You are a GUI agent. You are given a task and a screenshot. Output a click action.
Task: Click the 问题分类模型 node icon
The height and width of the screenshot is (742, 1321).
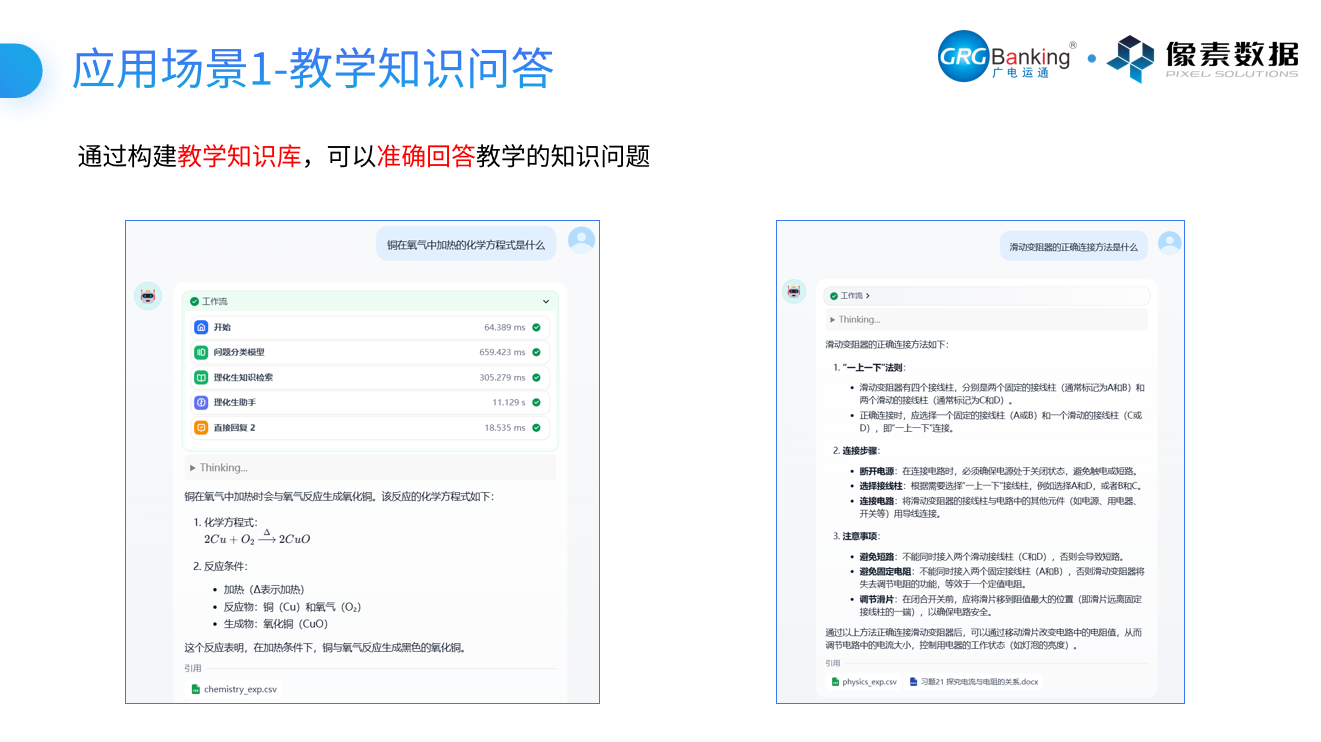[x=201, y=352]
